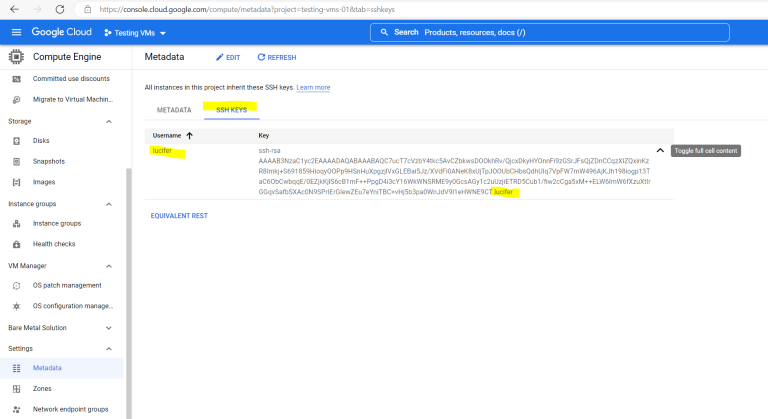
Task: Click the Key column header
Action: pos(264,136)
